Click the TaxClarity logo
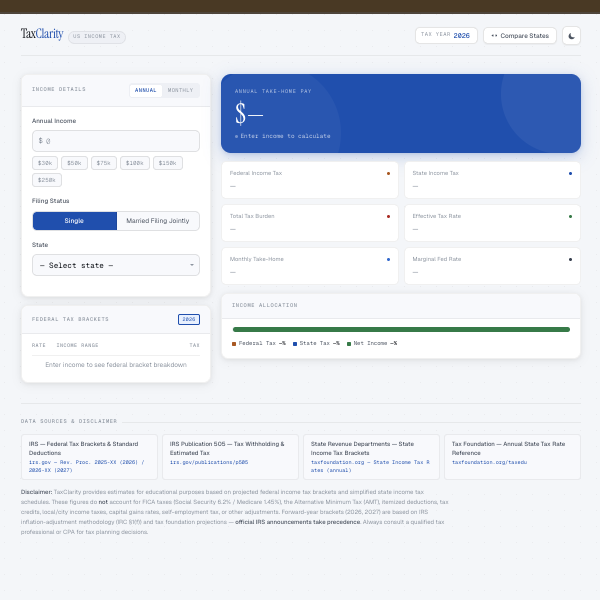The image size is (600, 600). coord(42,34)
